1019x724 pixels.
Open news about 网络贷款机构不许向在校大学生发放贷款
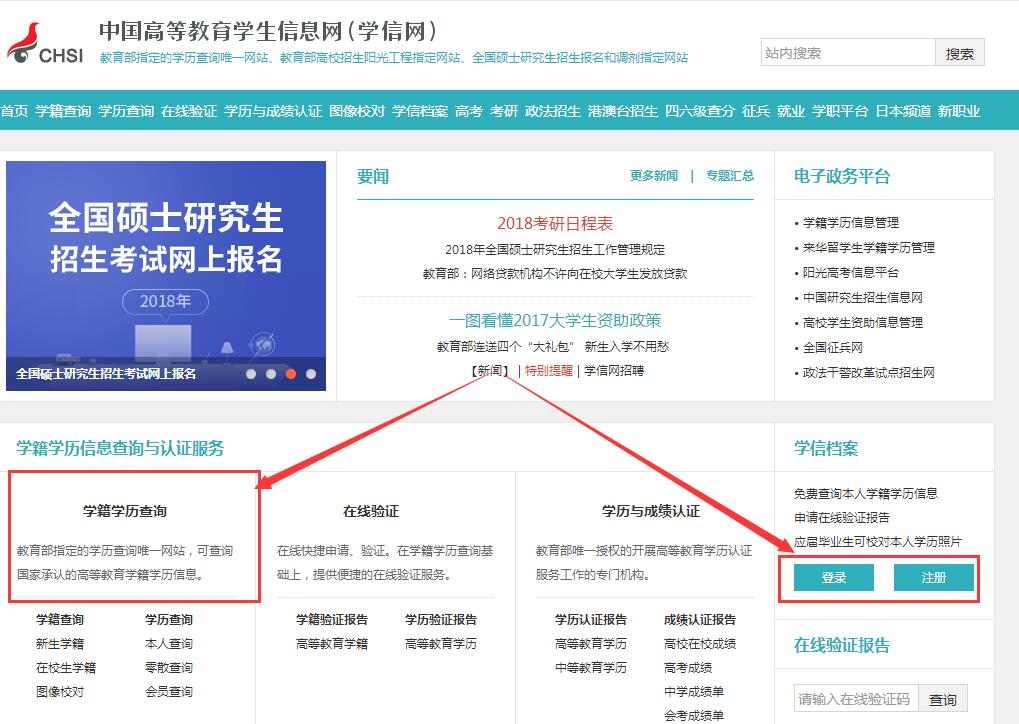[x=555, y=274]
